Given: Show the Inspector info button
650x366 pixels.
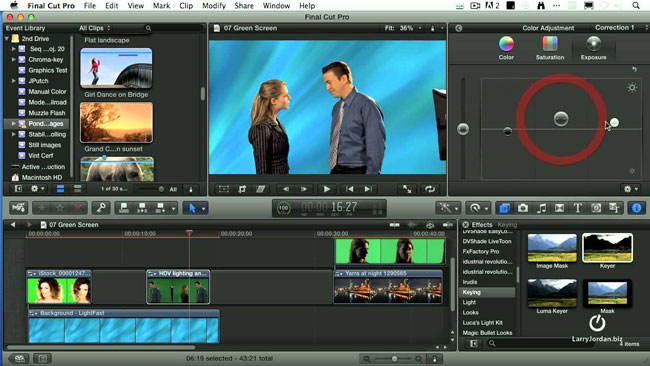Looking at the screenshot, I should [x=637, y=208].
